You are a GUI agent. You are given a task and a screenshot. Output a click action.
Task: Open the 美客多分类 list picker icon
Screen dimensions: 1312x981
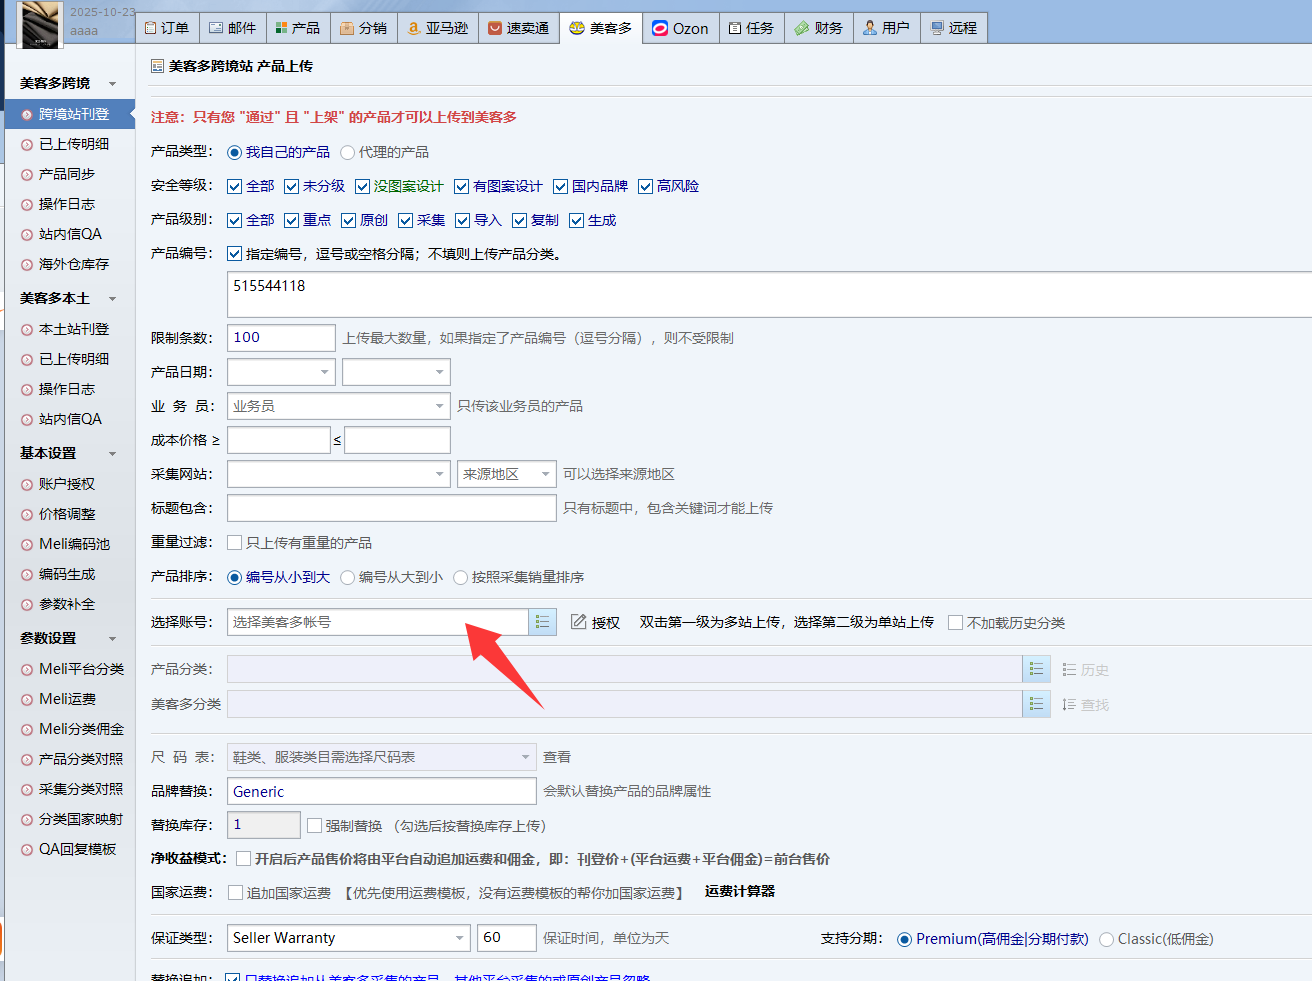1036,704
